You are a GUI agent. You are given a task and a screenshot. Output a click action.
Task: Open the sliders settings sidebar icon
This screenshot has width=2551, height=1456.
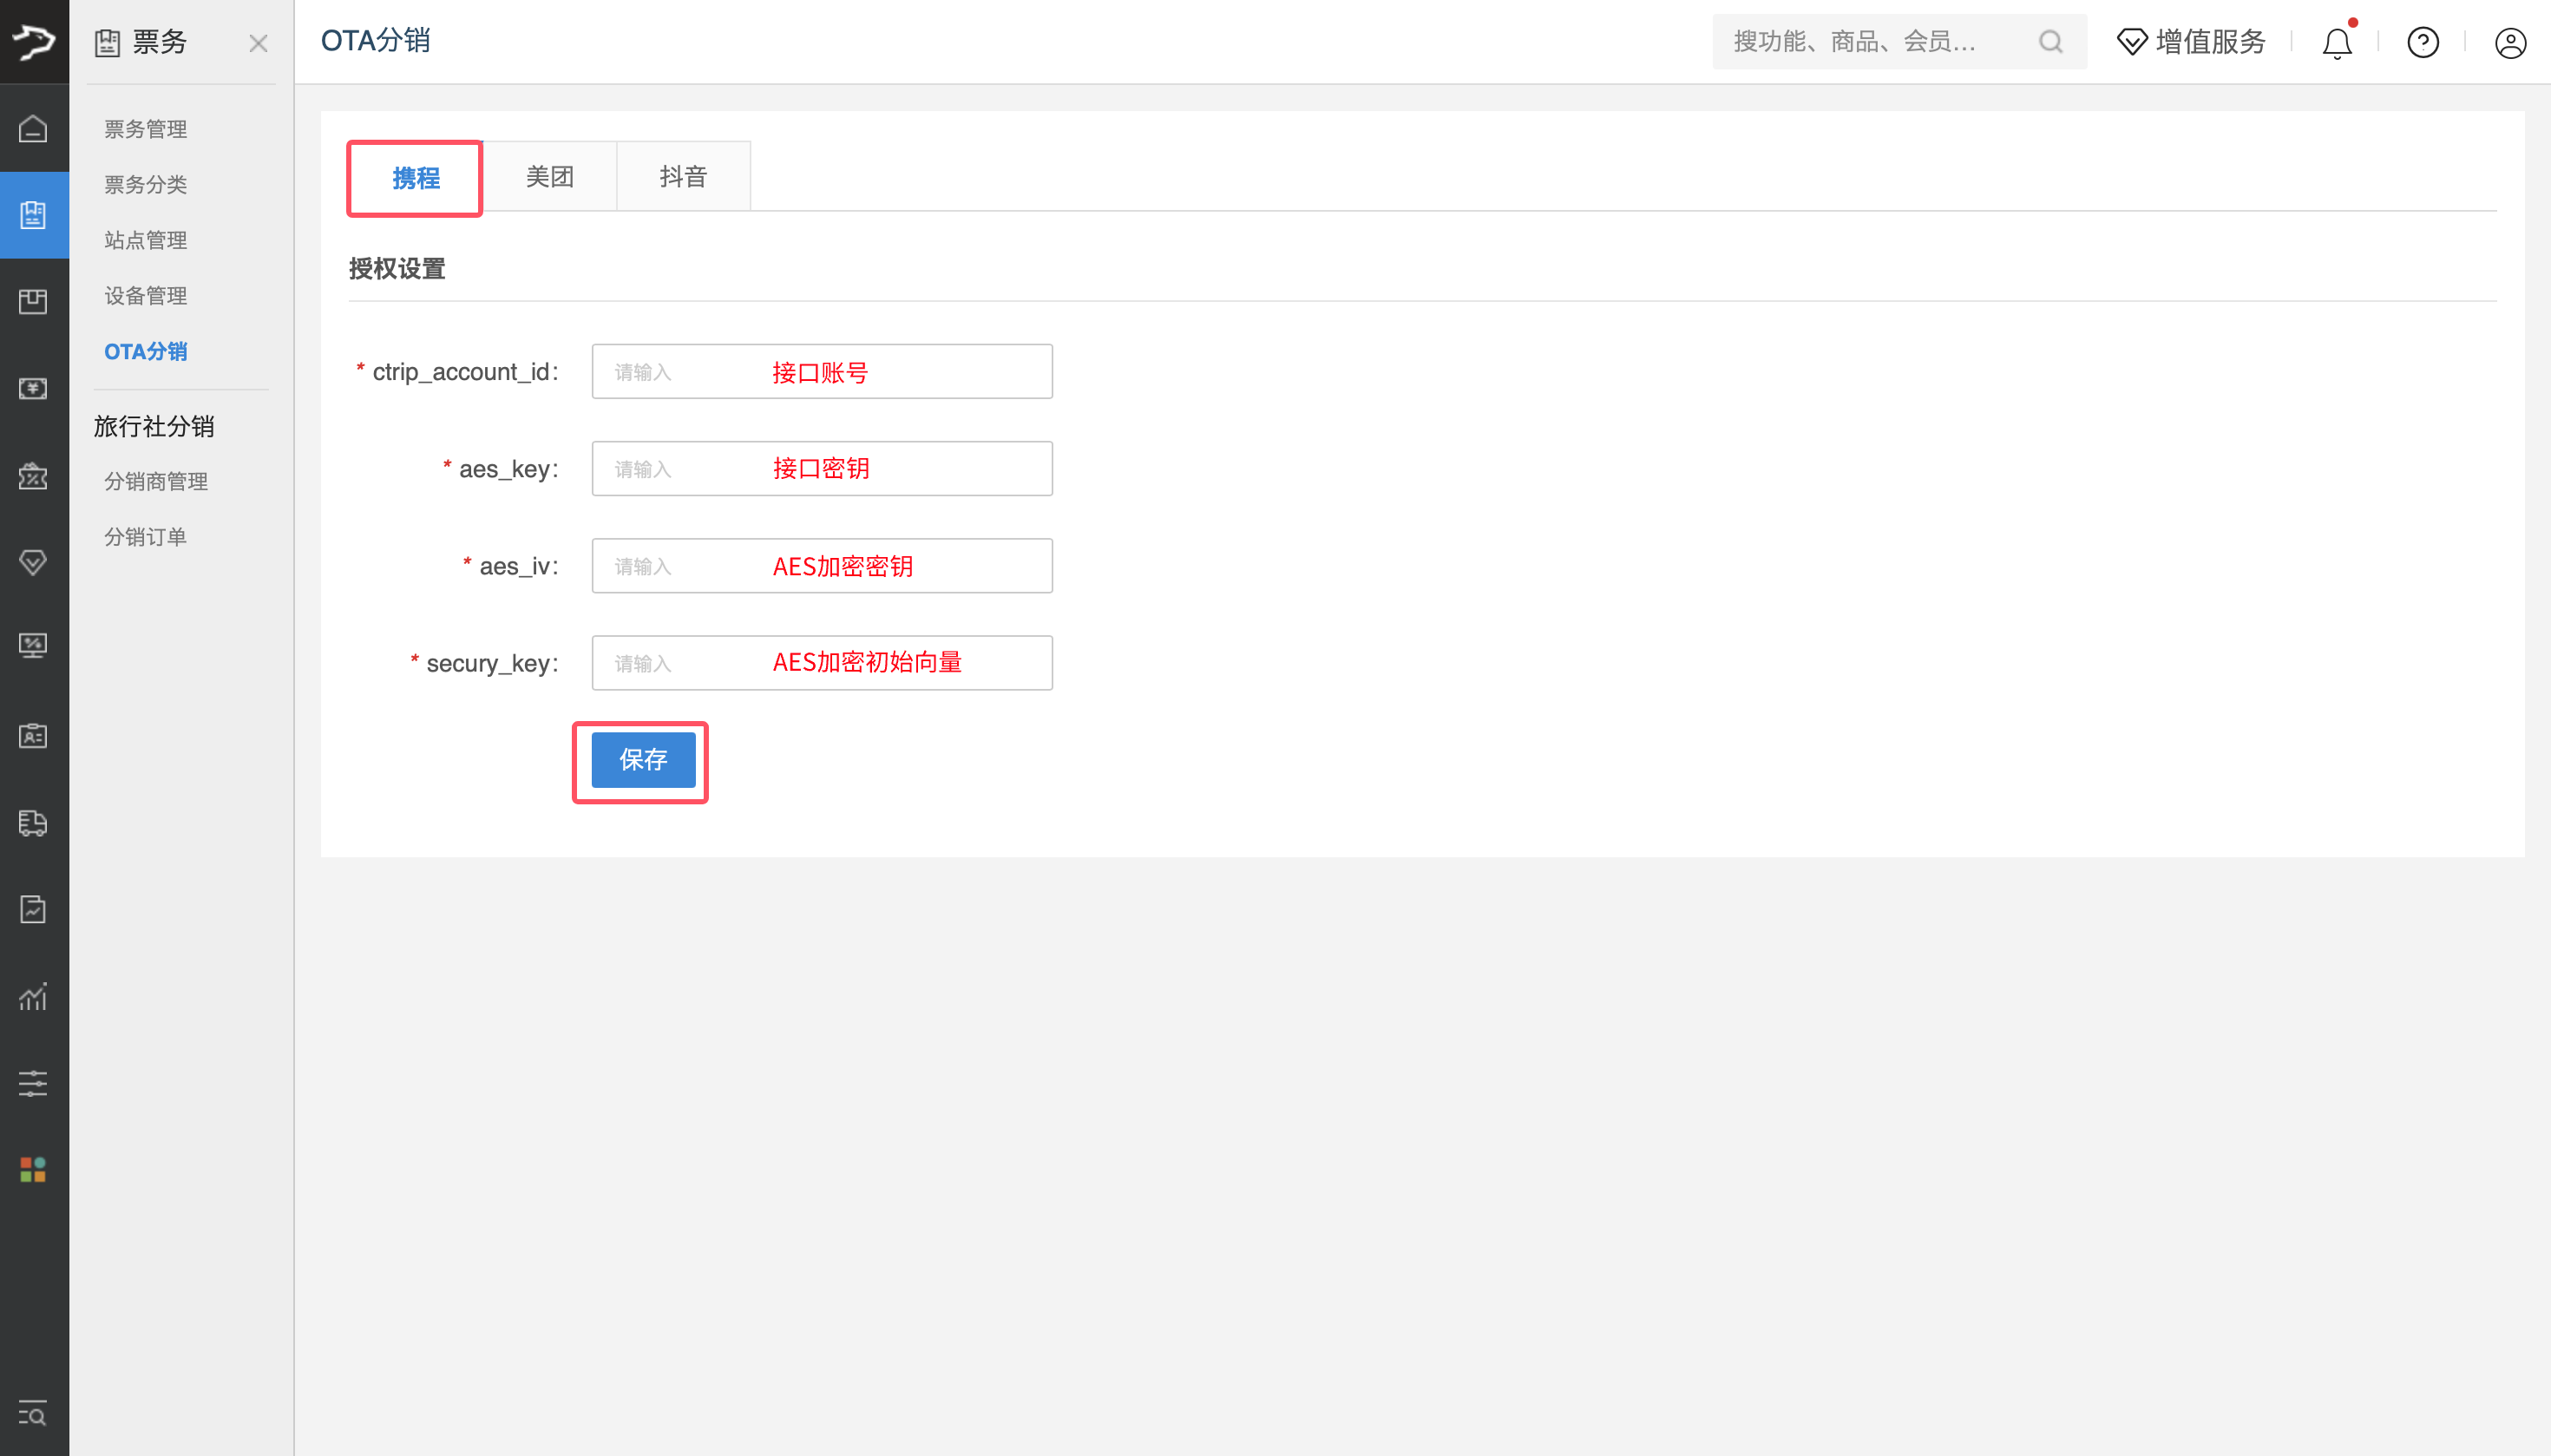pos(33,1083)
